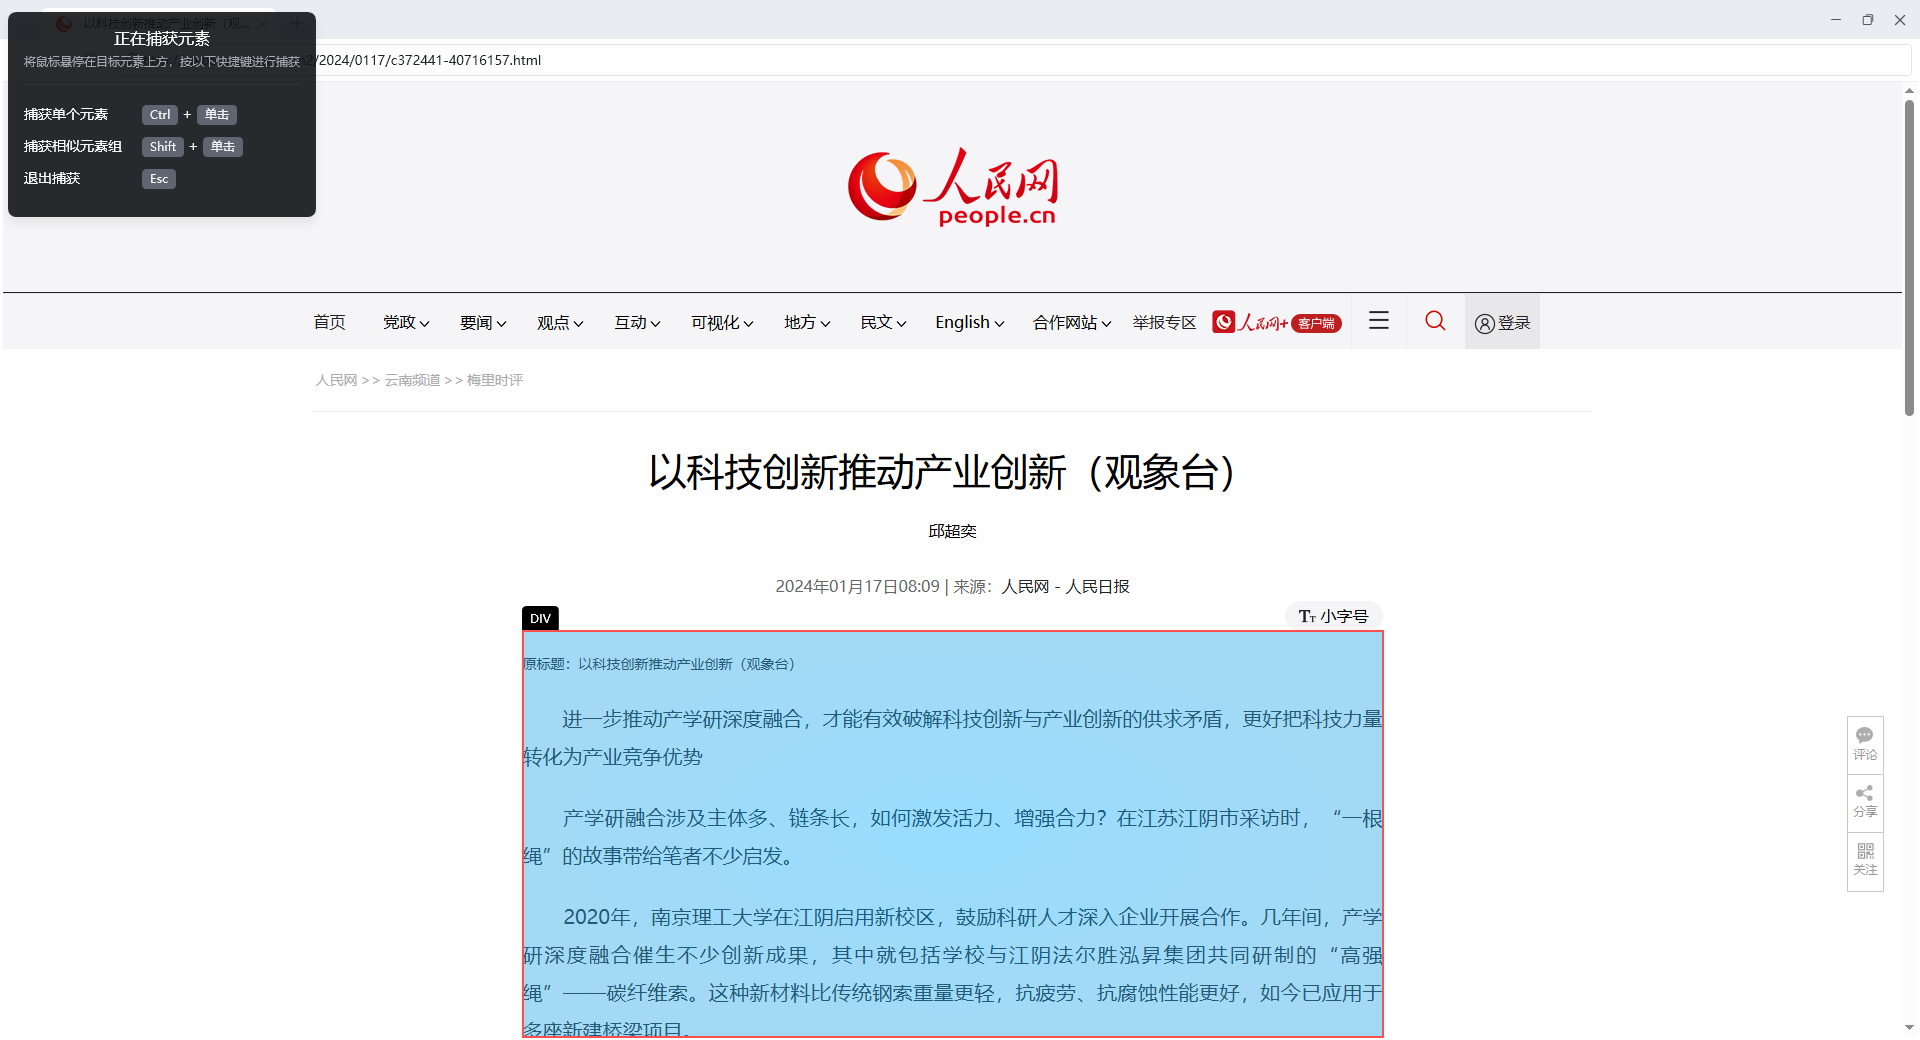Click the Esc key hint for 退出捕获
The height and width of the screenshot is (1040, 1920).
[159, 179]
